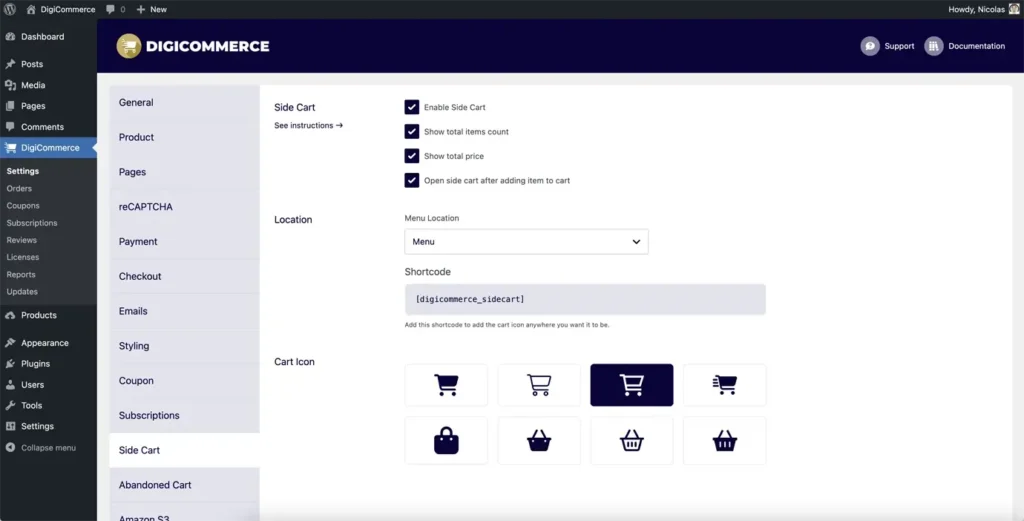Choose the fast-moving cart icon with speed lines
Image resolution: width=1024 pixels, height=521 pixels.
coord(724,385)
